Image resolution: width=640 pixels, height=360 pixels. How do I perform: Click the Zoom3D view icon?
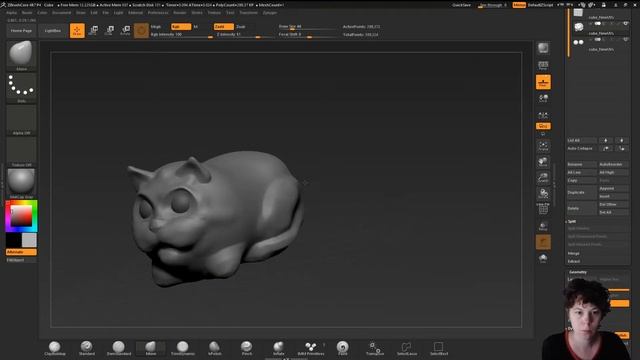543,178
